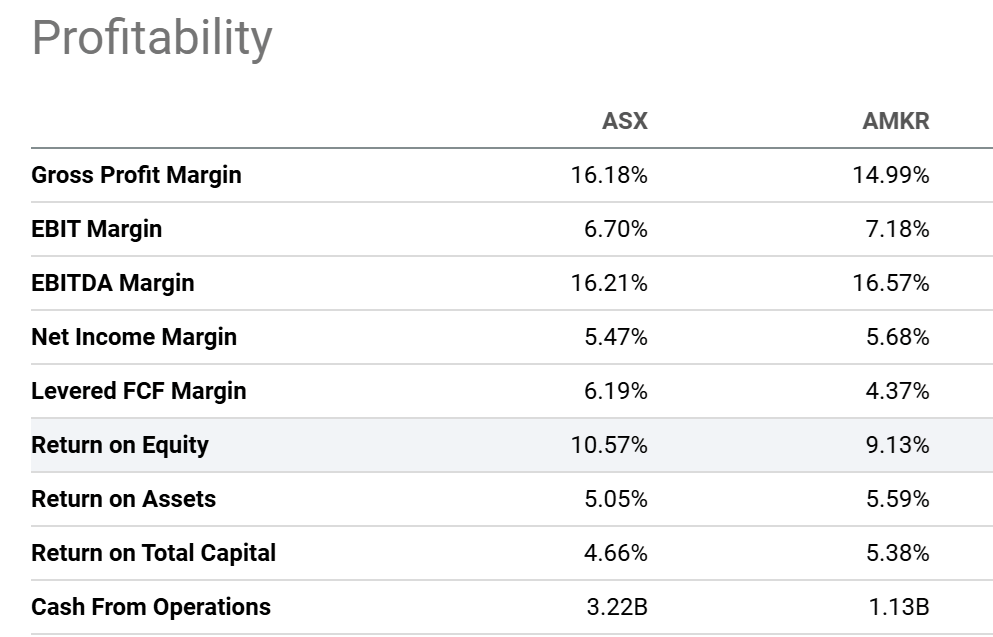Viewport: 993px width, 637px height.
Task: Click the EBIT Margin row label
Action: 96,229
